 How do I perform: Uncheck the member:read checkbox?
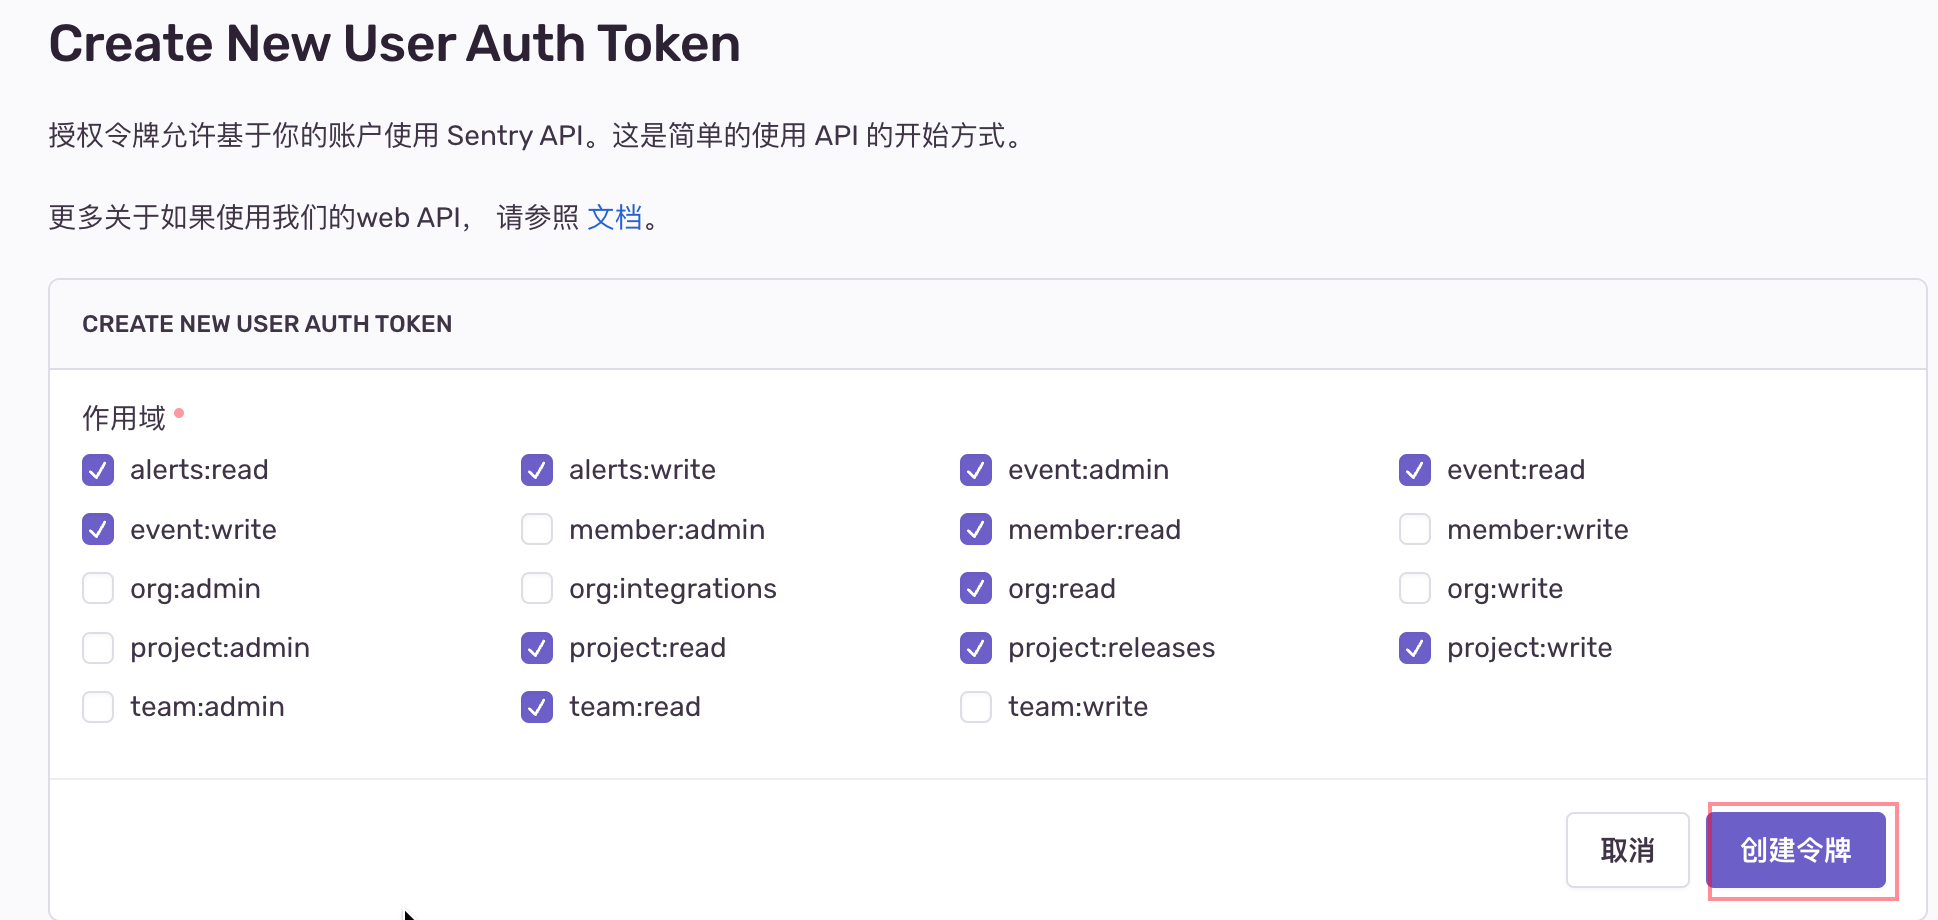tap(976, 529)
